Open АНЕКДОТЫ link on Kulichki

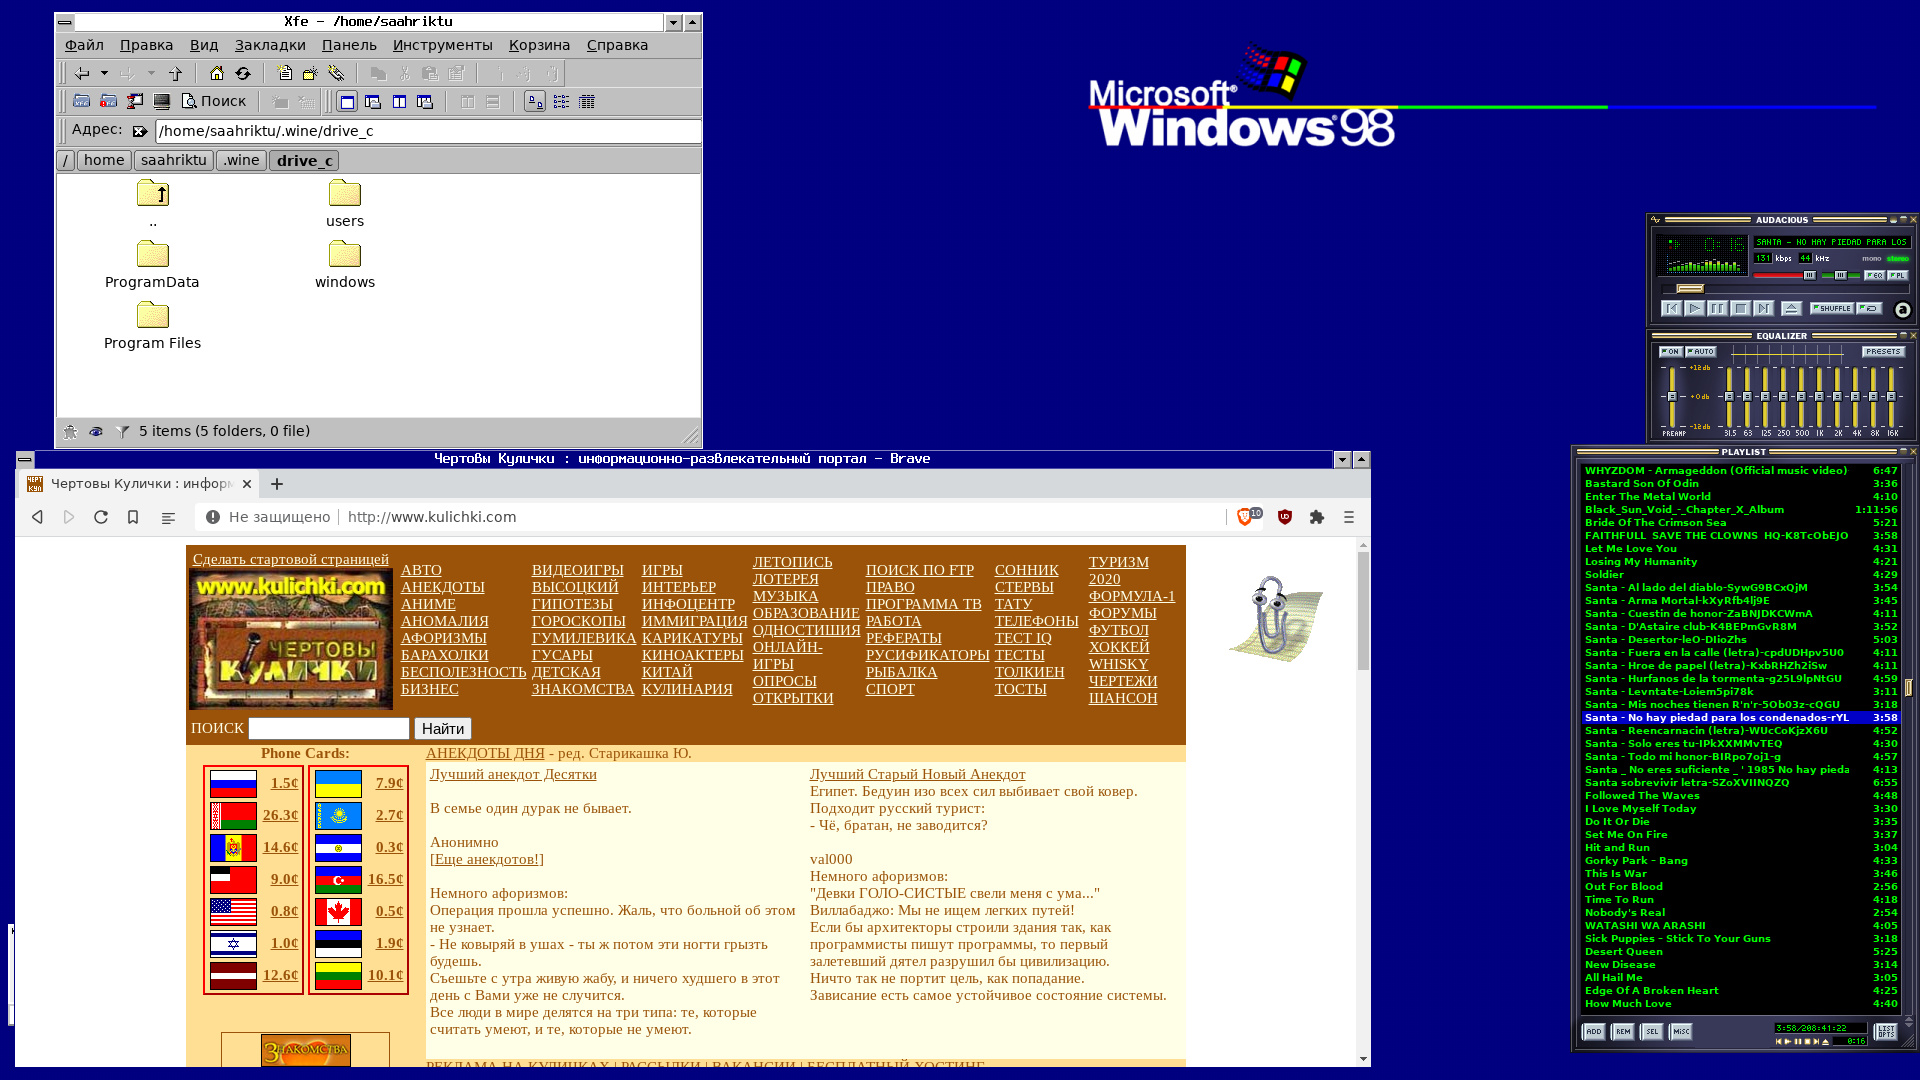click(x=442, y=587)
